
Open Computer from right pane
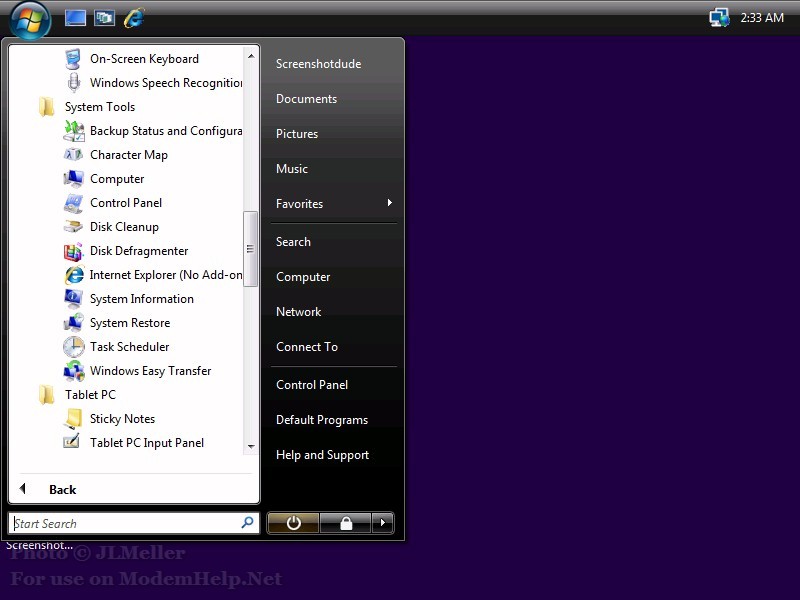(303, 277)
